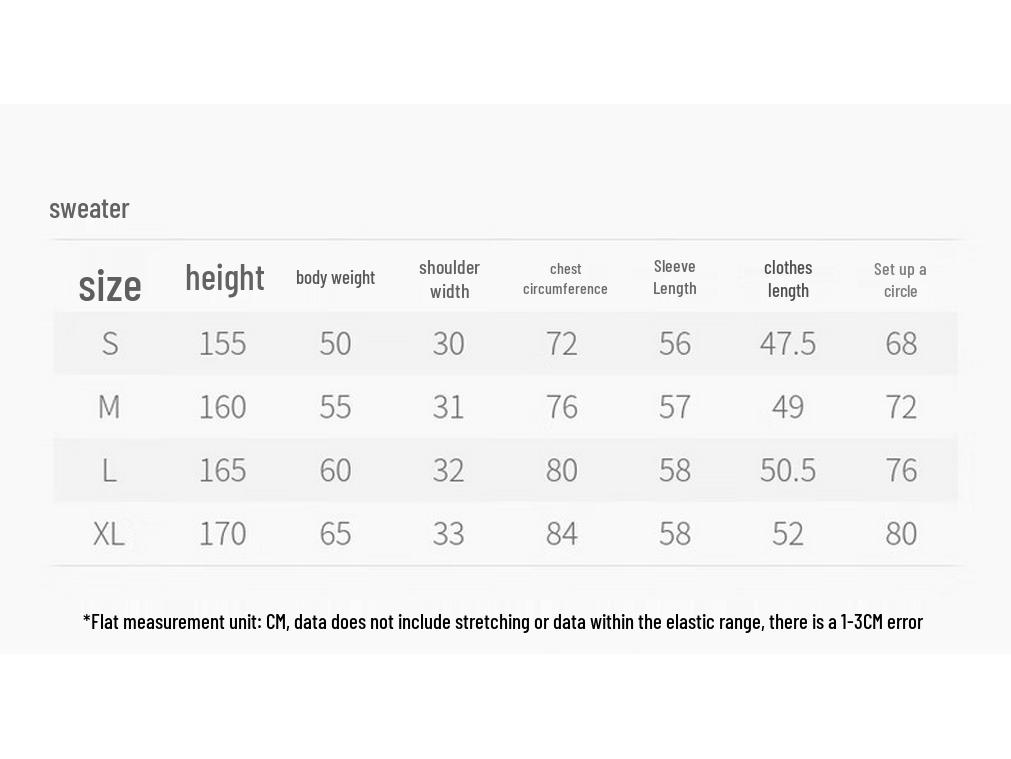Click height value 155 in S row
Image resolution: width=1011 pixels, height=759 pixels.
pos(222,343)
